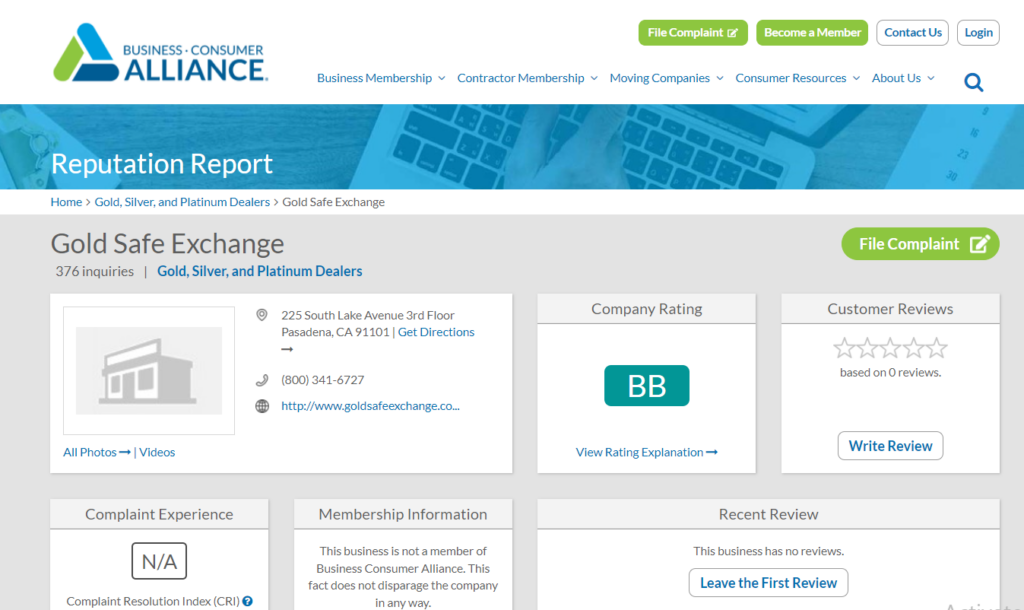Screen dimensions: 1024x610
Task: Click Leave the First Review button
Action: [x=769, y=583]
